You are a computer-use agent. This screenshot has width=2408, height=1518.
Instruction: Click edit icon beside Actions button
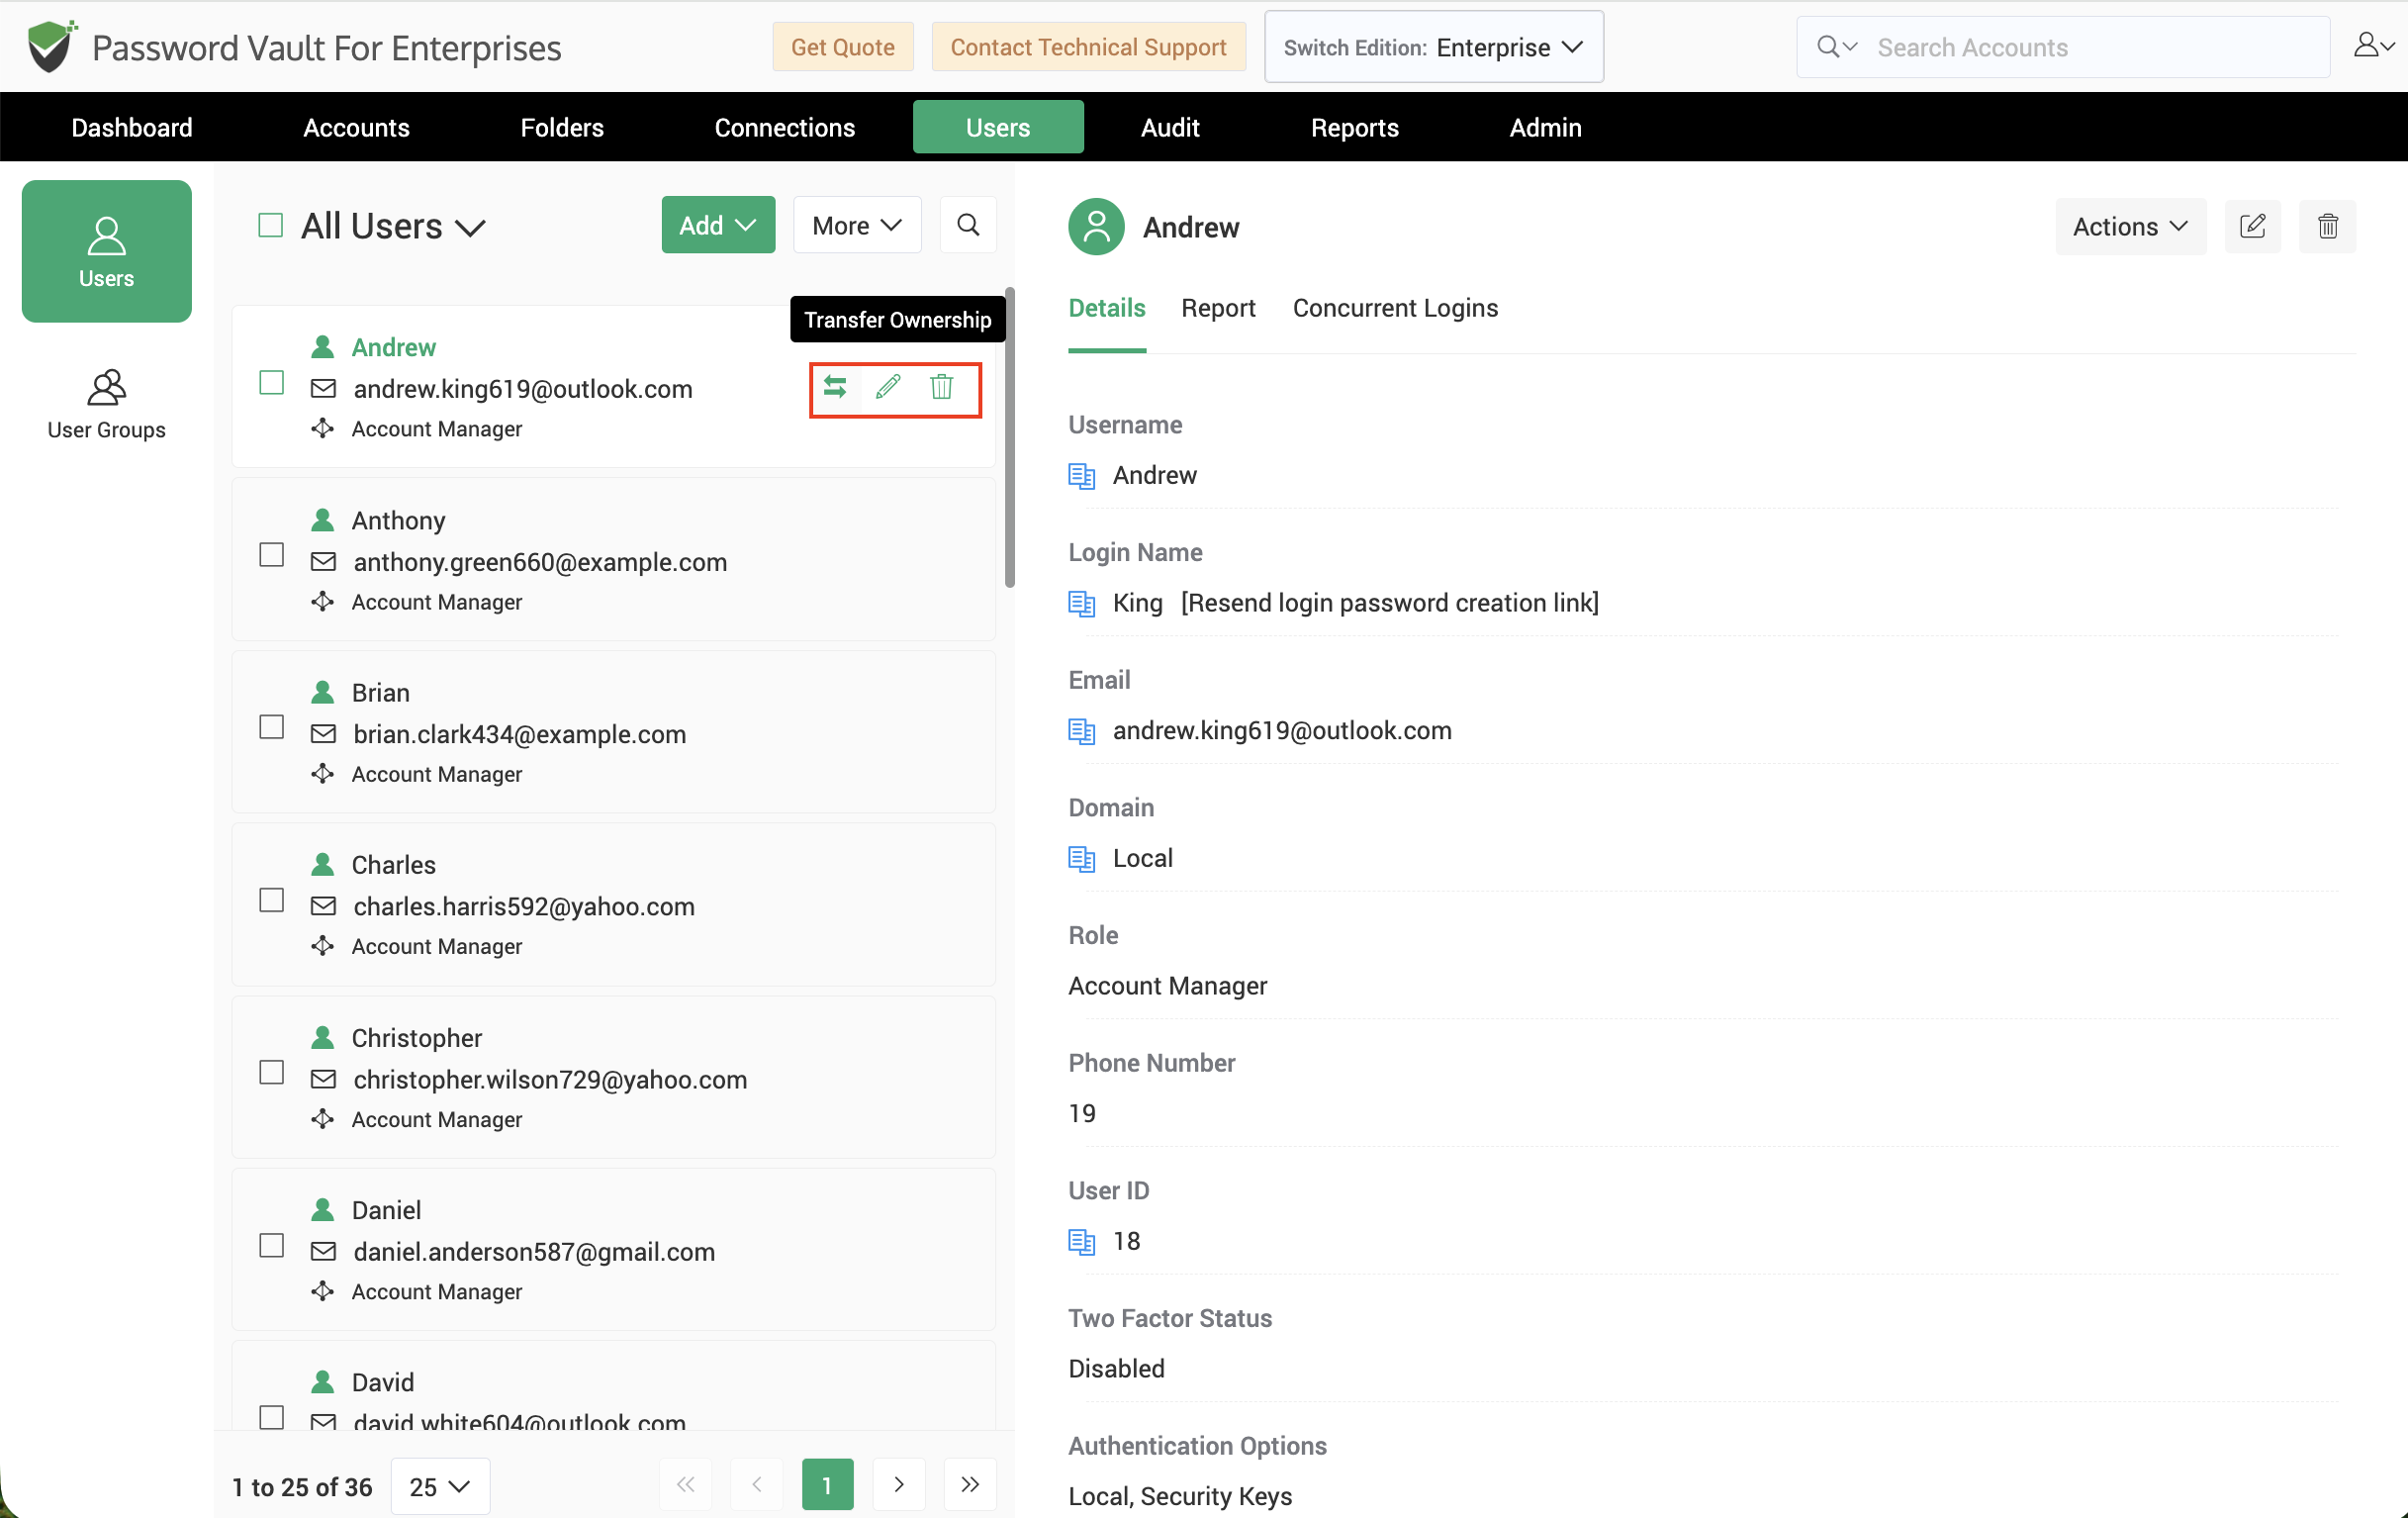2252,226
